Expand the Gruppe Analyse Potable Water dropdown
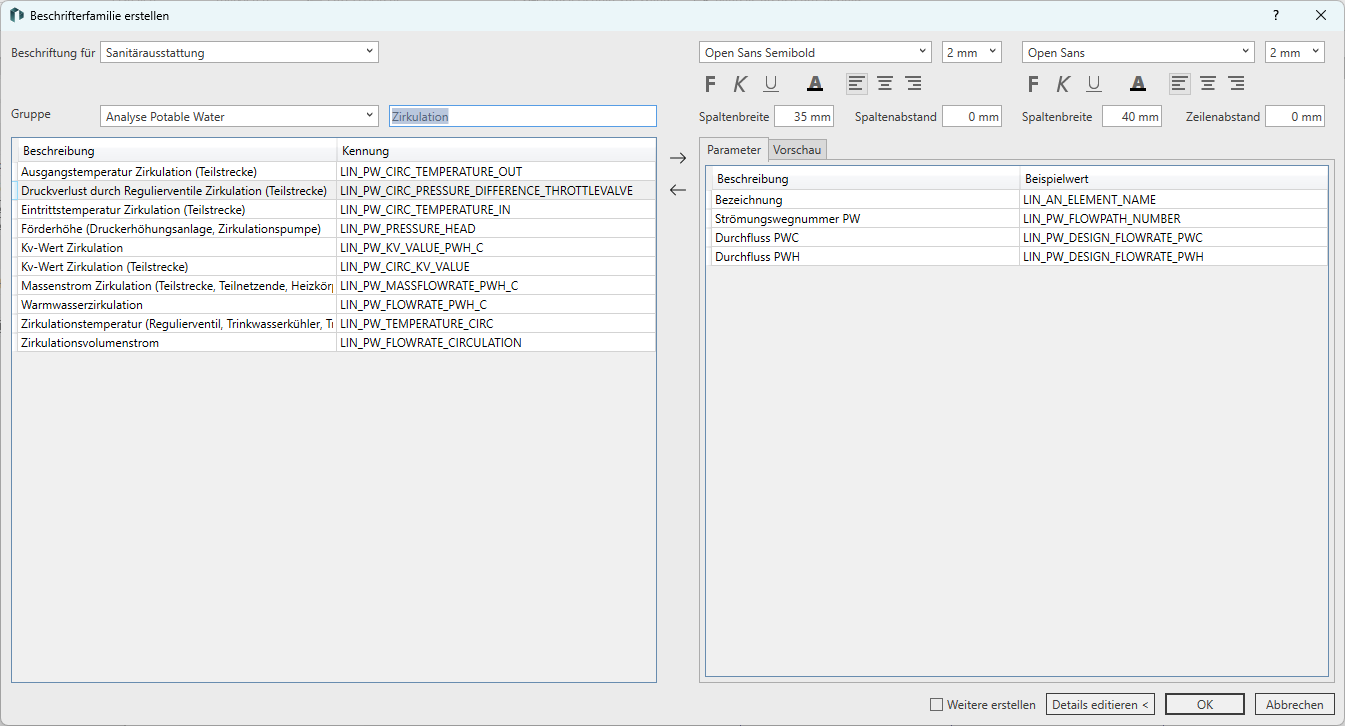The image size is (1345, 726). [x=239, y=117]
